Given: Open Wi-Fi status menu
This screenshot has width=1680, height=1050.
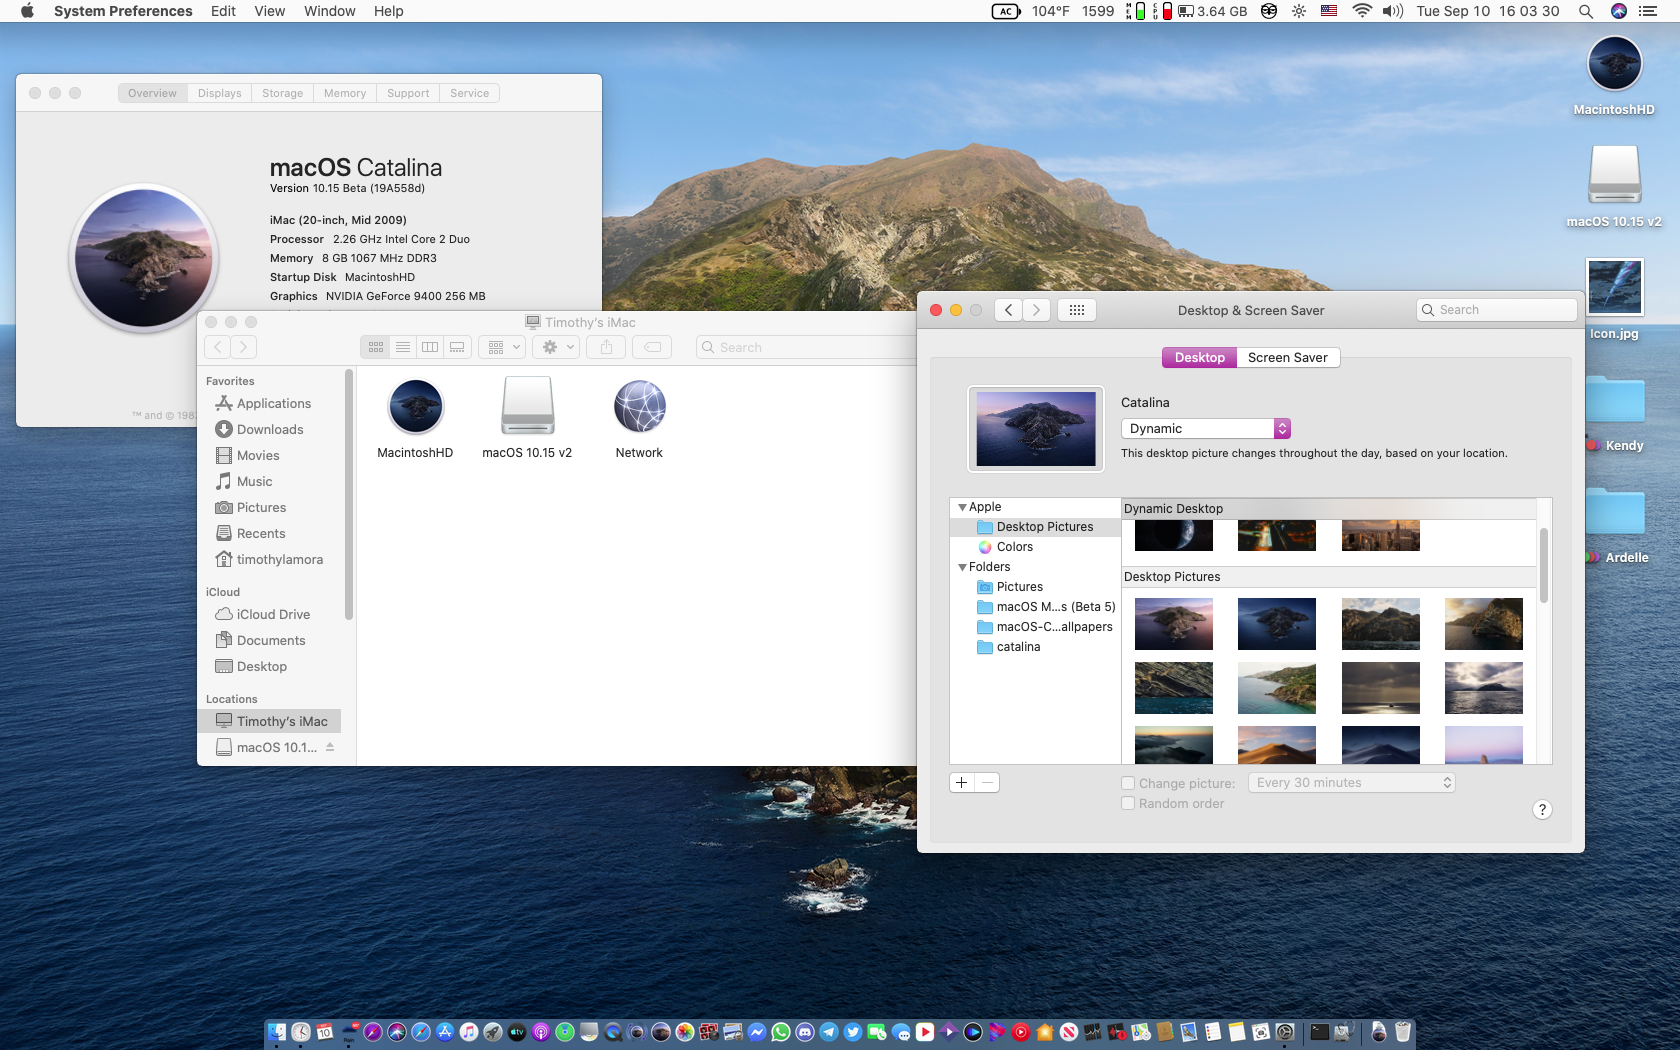Looking at the screenshot, I should [1361, 11].
